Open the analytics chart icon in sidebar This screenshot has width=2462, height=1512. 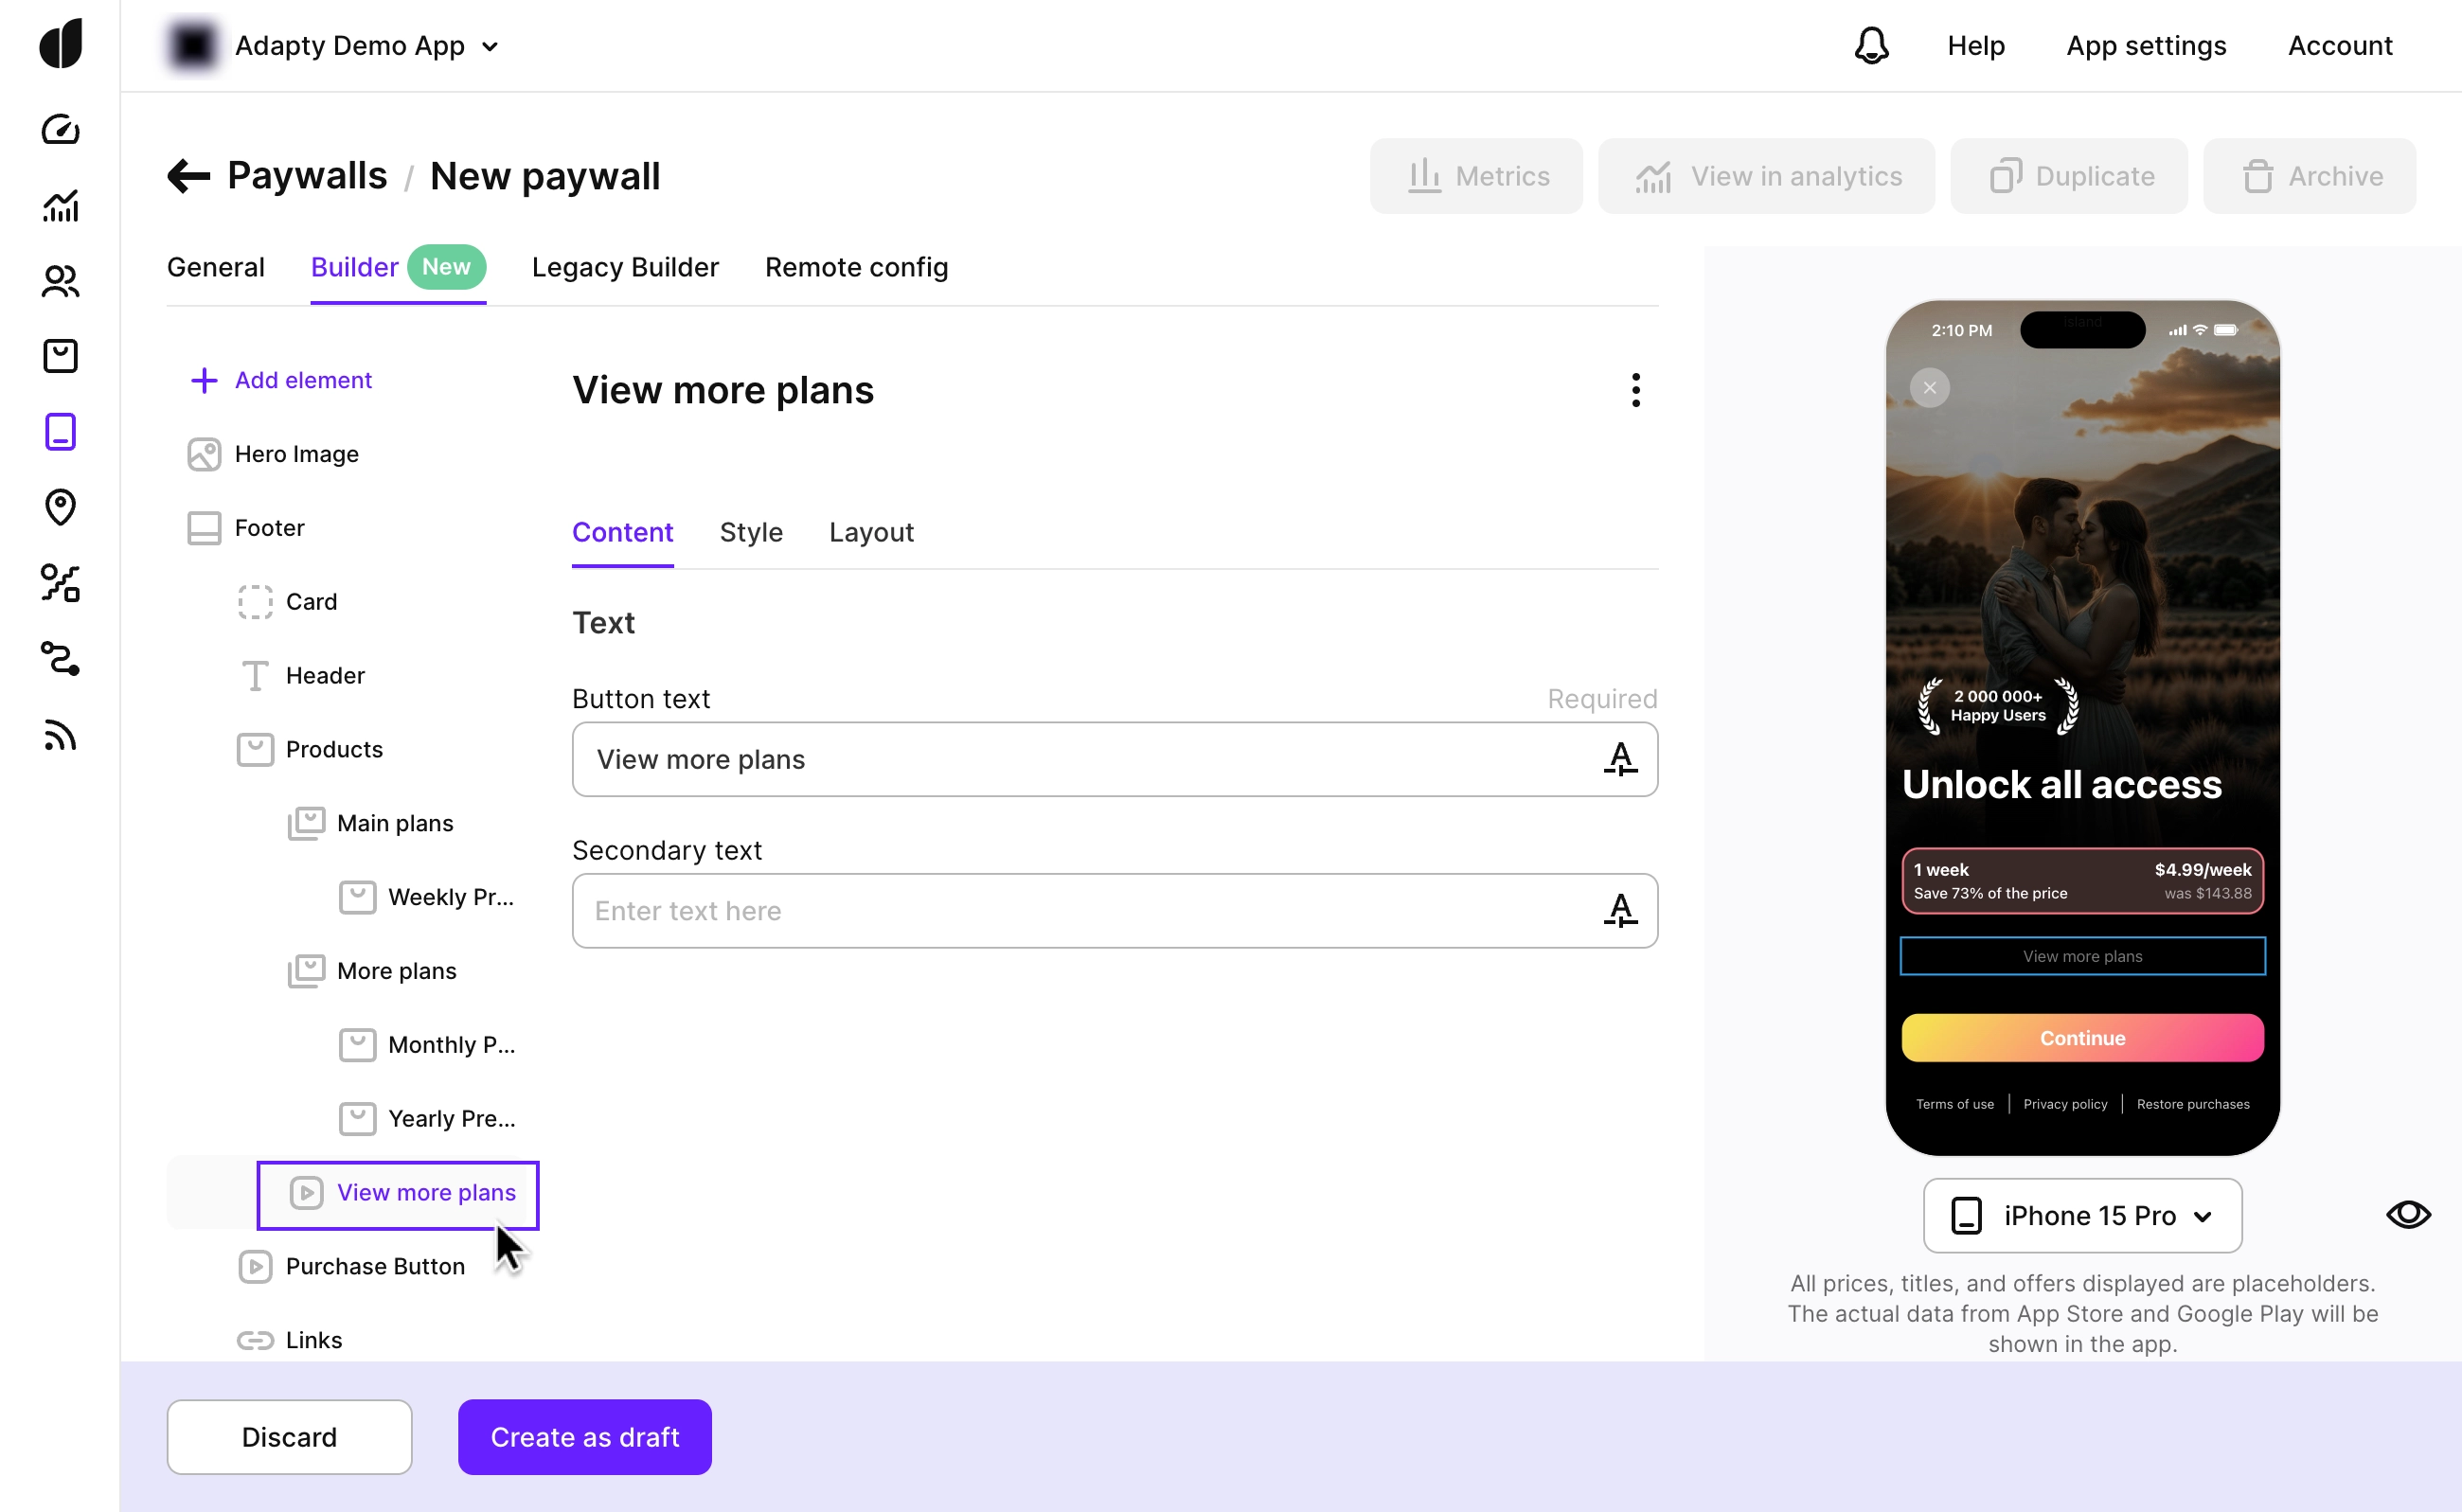tap(60, 206)
